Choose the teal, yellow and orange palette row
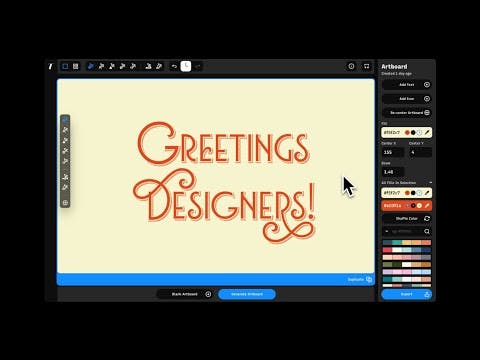 tap(407, 243)
